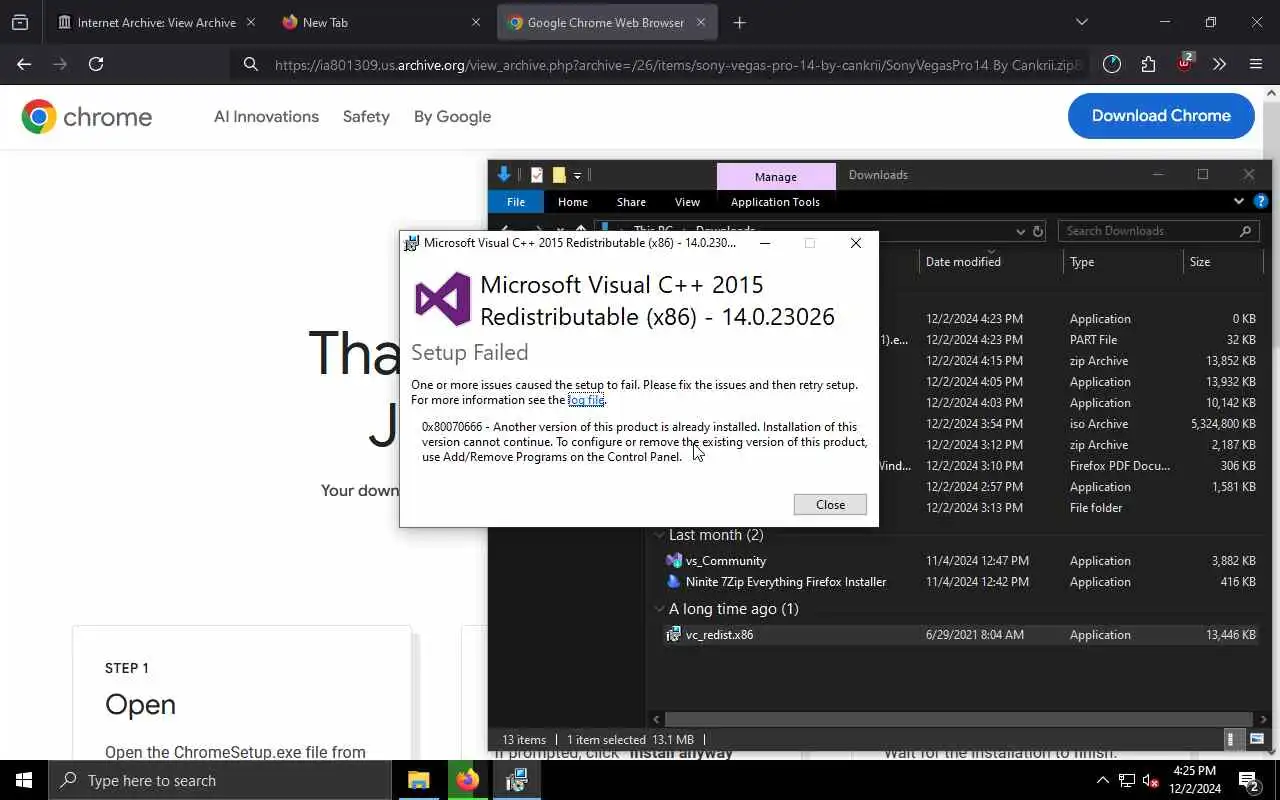
Task: Click the 5,324,800 KB iso Archive size cell
Action: pyautogui.click(x=1223, y=424)
